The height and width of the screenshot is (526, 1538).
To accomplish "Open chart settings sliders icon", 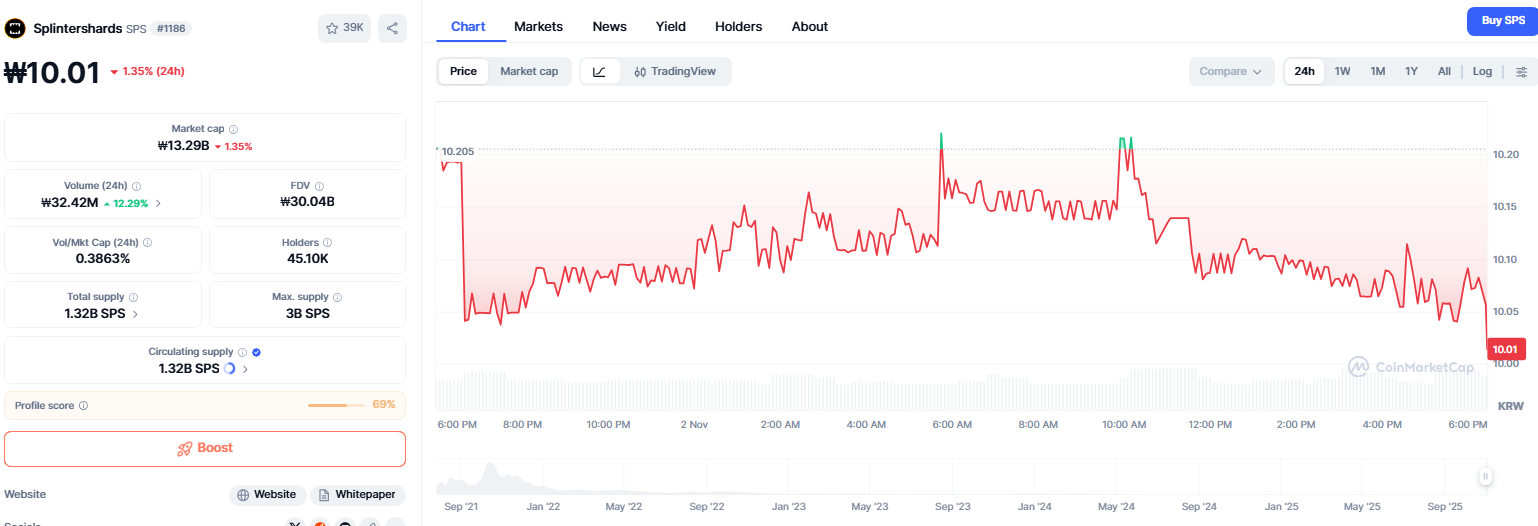I will click(1521, 71).
